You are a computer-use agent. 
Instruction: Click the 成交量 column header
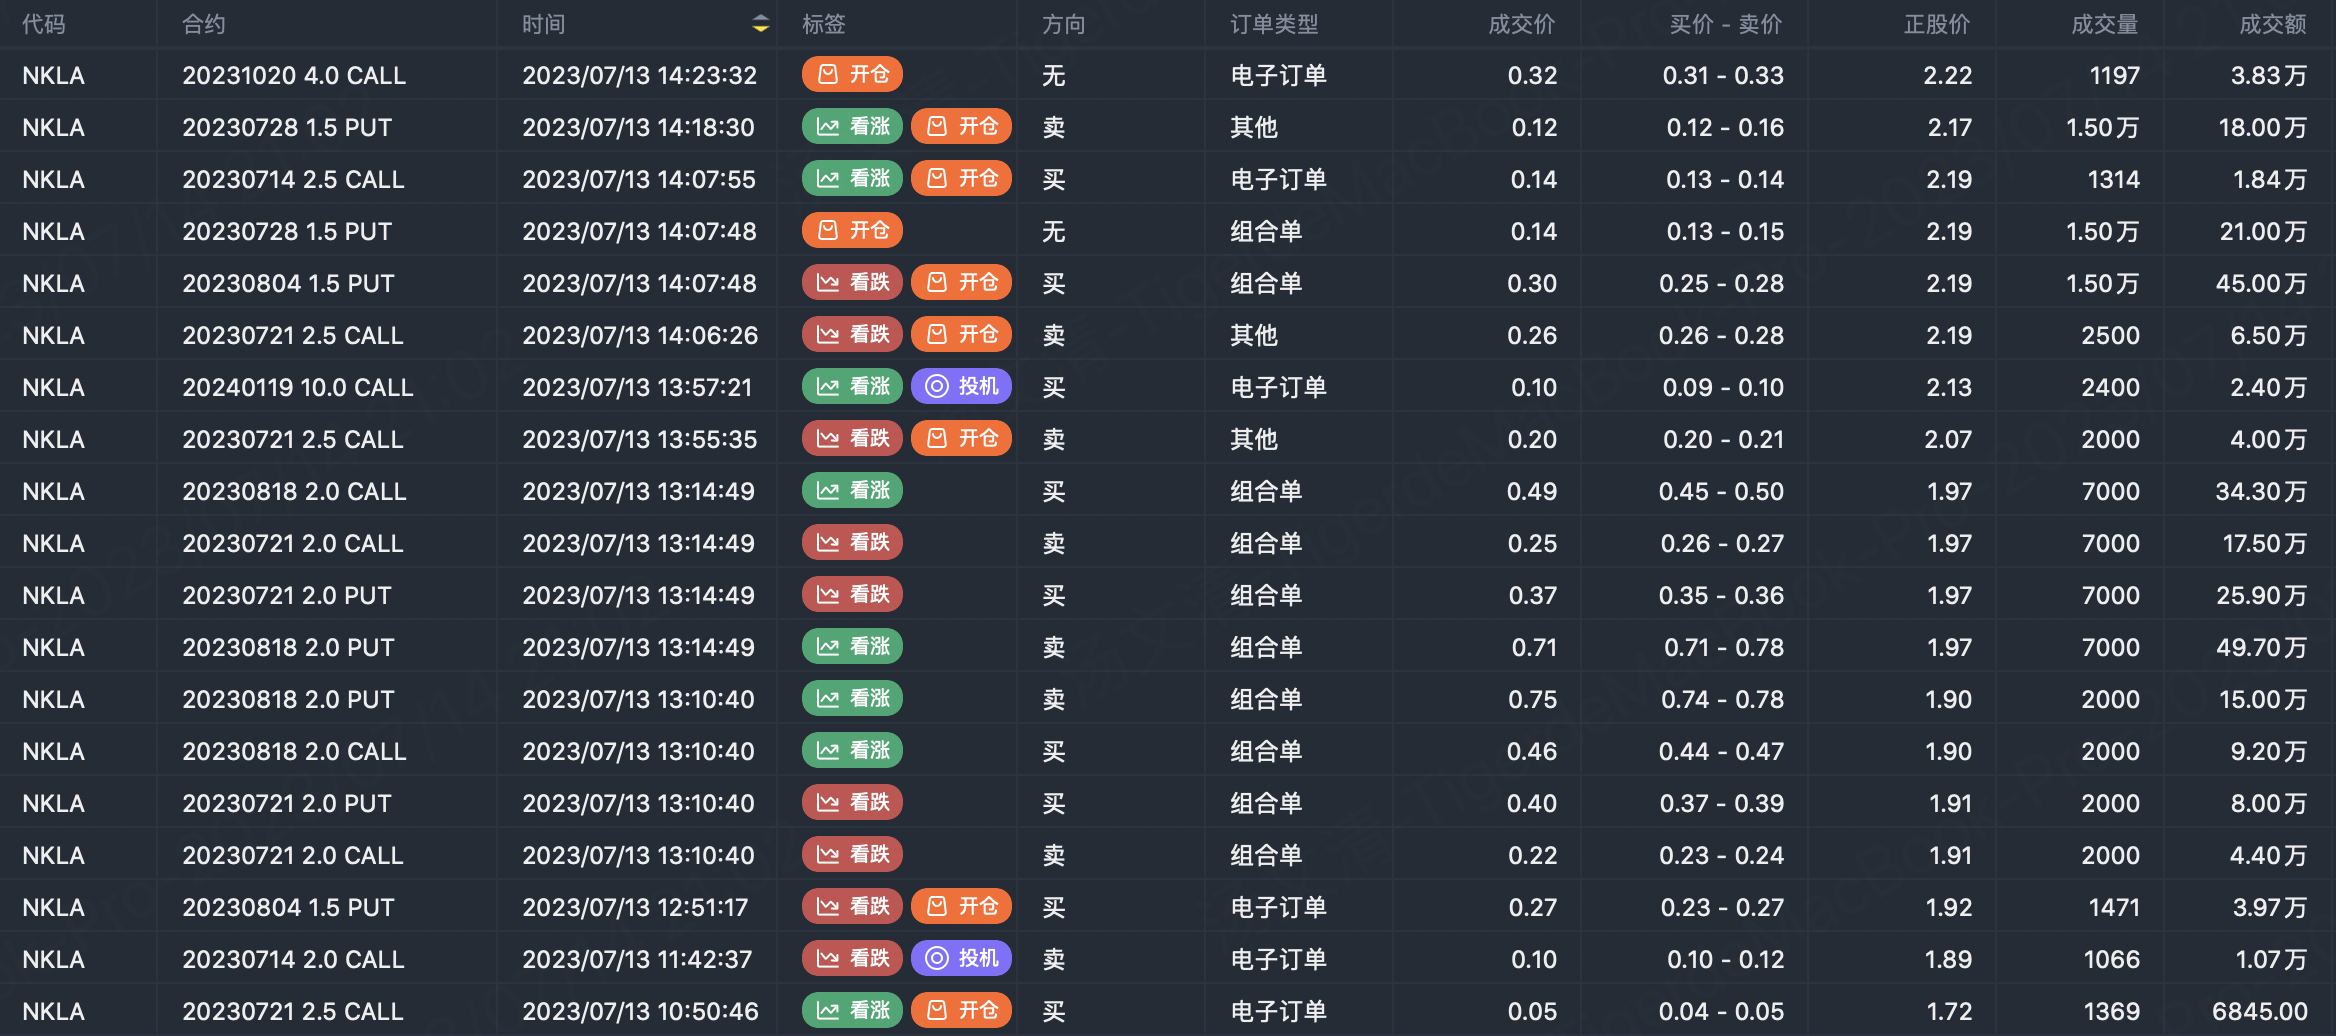(2104, 24)
